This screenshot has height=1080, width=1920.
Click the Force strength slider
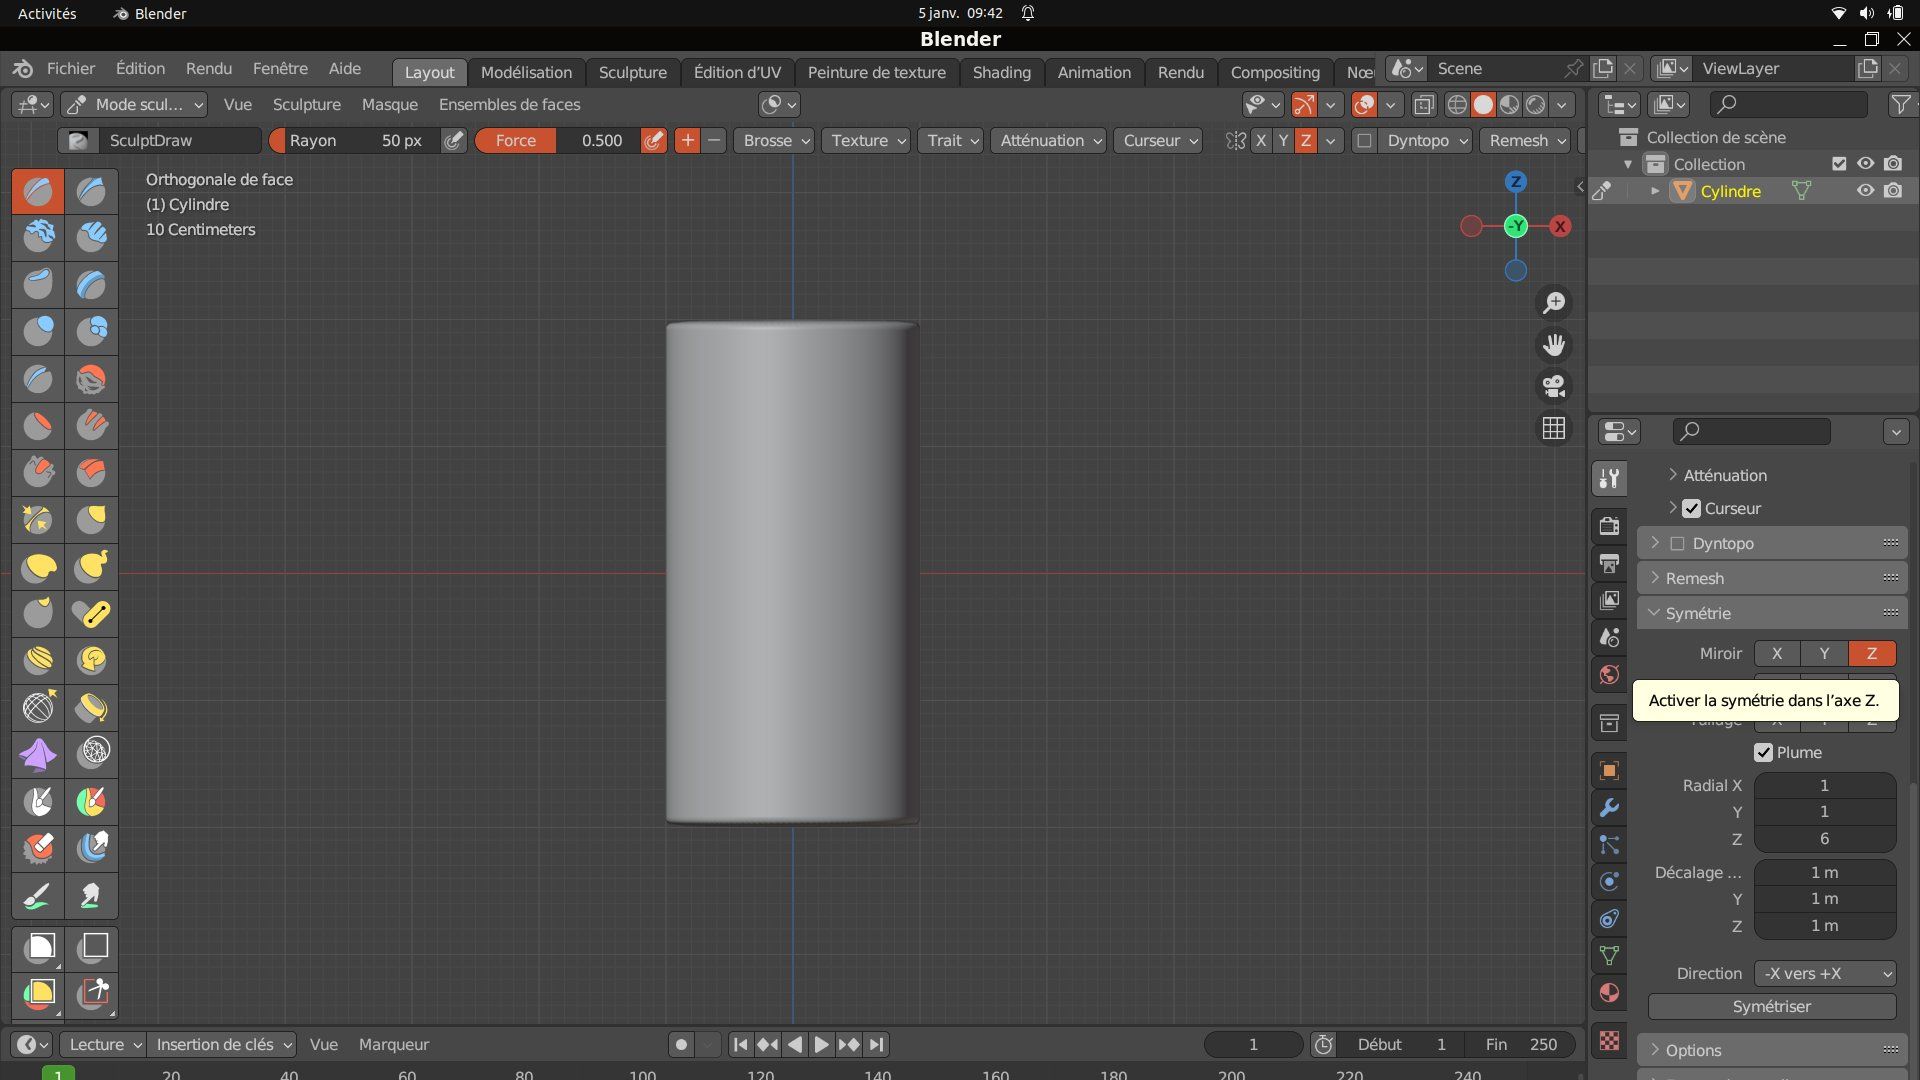556,141
